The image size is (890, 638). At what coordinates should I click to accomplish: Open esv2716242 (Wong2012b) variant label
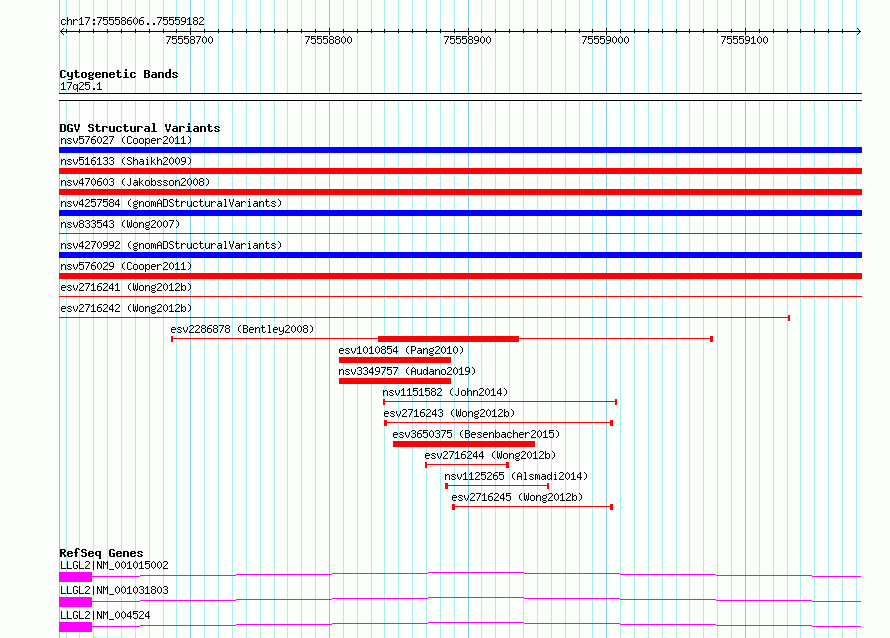pos(126,308)
